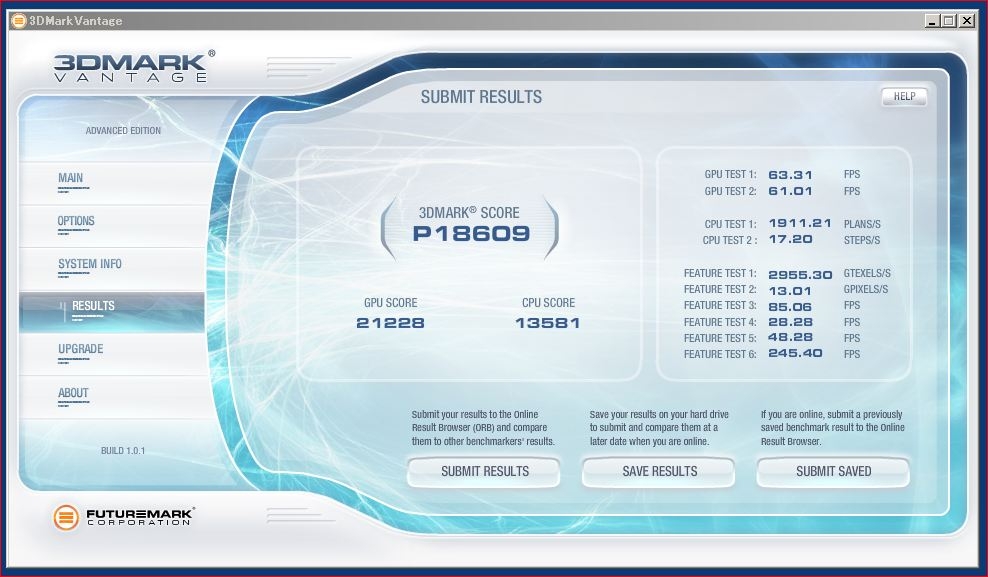
Task: Click Feature Test 2 value 13.01
Action: [x=790, y=291]
